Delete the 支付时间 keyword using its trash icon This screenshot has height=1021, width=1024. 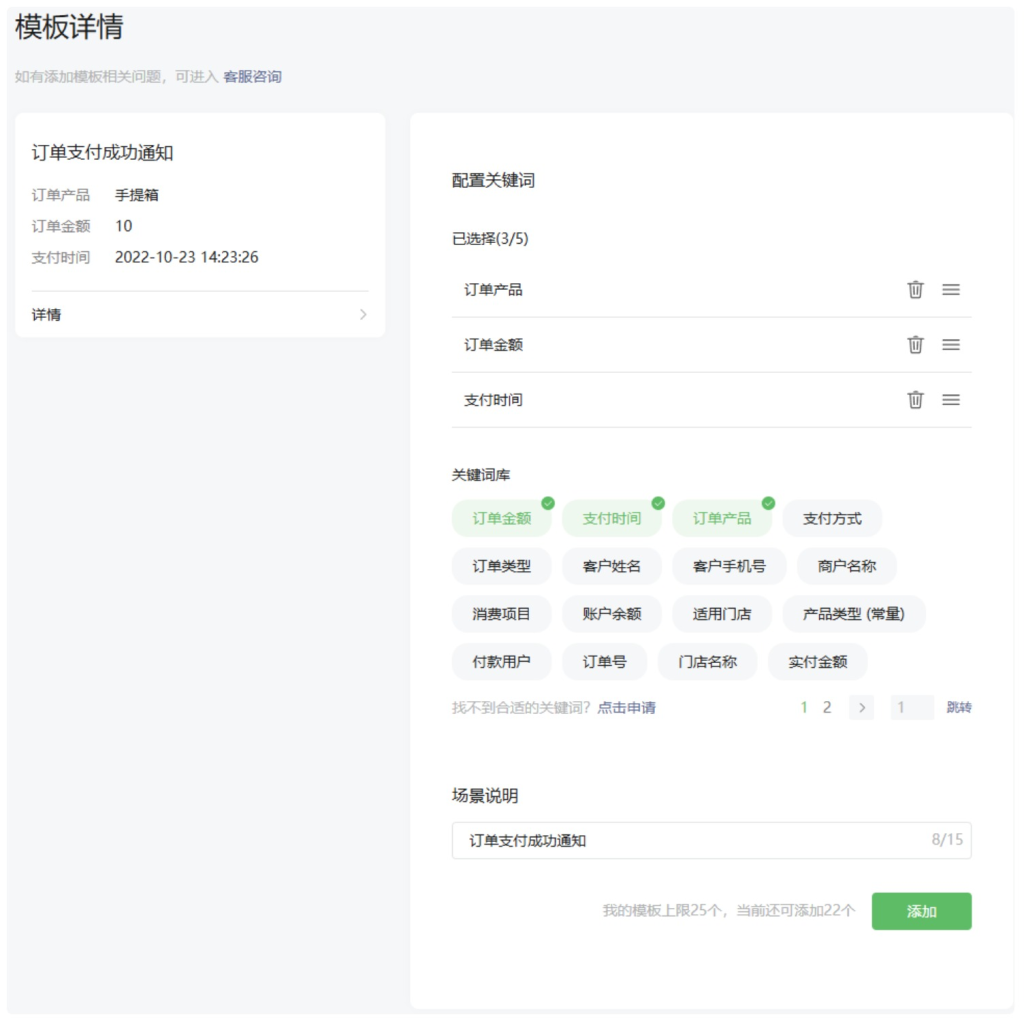pyautogui.click(x=914, y=400)
